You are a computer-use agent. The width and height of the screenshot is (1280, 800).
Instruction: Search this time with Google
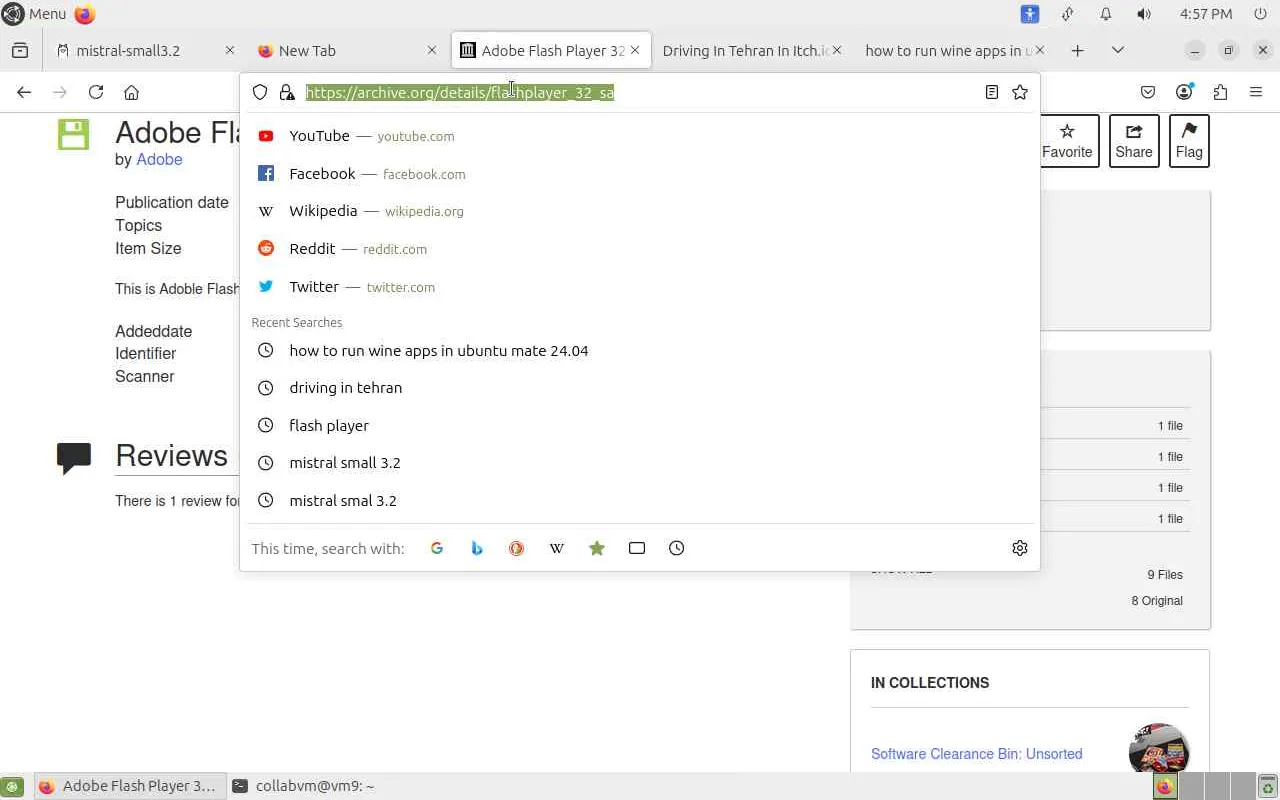[437, 548]
